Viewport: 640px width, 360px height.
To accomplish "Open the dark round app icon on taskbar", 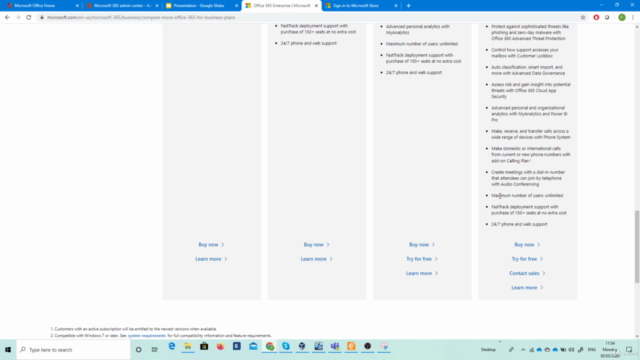I will 368,347.
